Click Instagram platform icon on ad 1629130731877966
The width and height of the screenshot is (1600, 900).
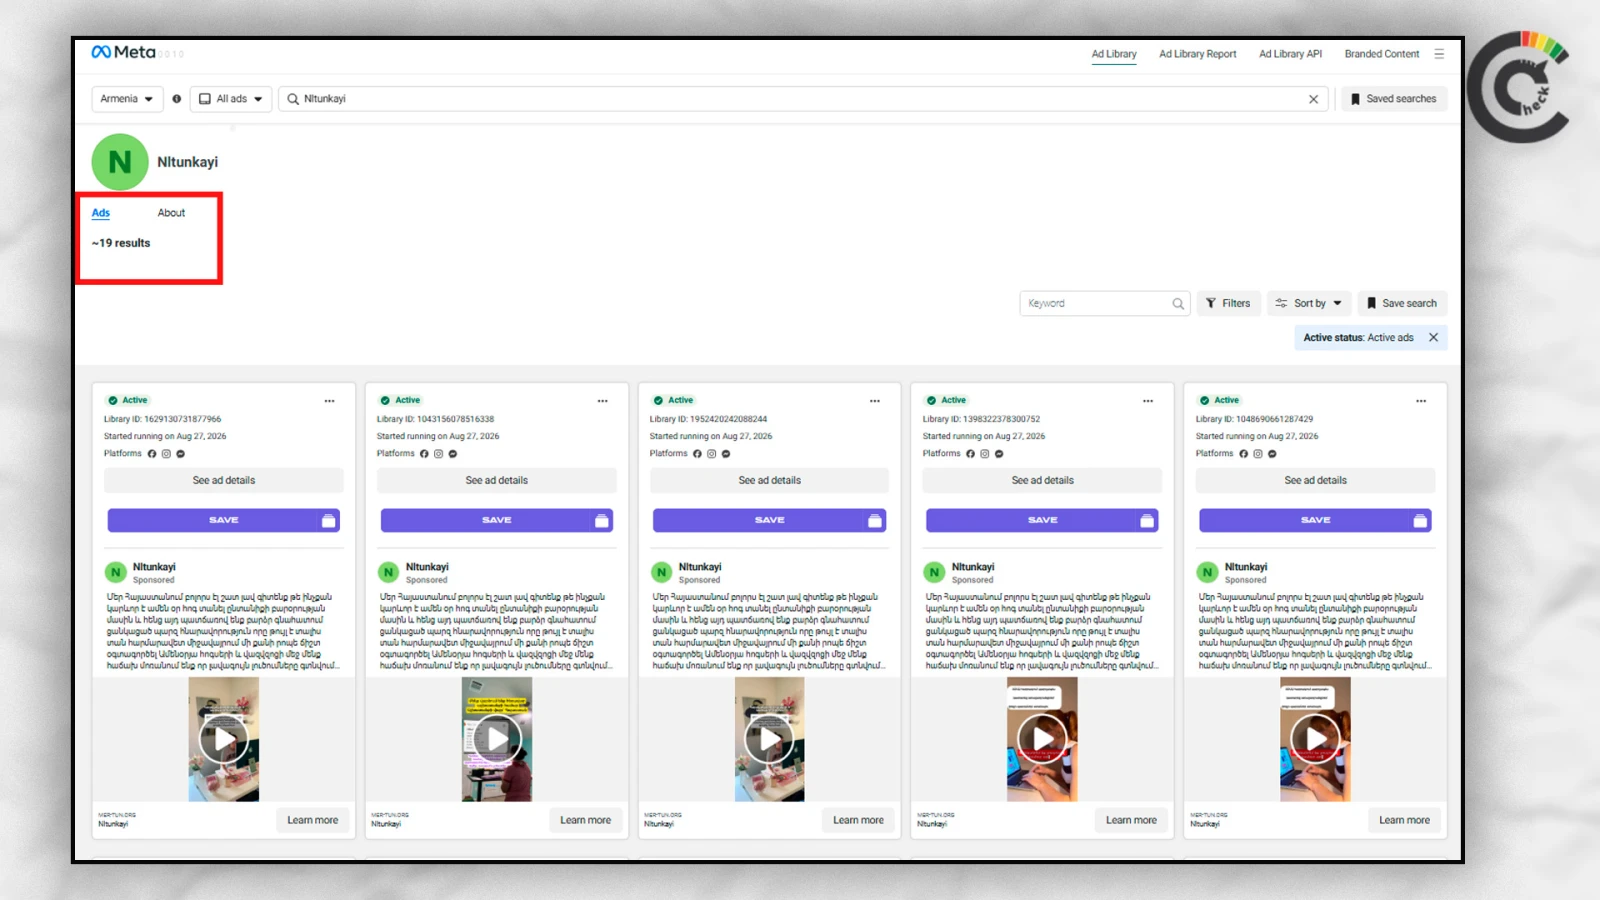click(166, 454)
